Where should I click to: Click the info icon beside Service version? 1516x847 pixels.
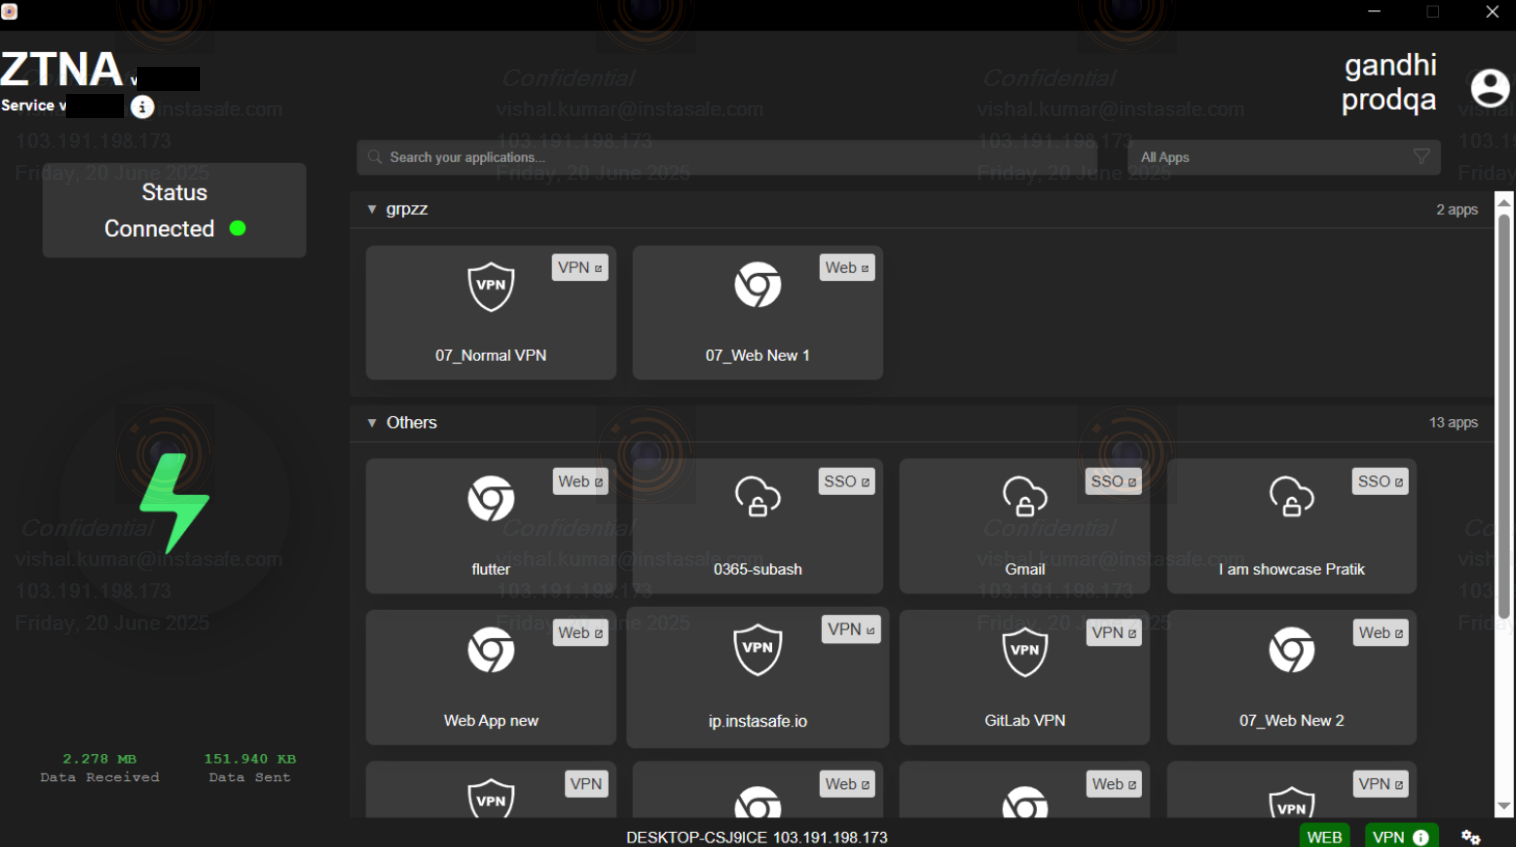[143, 106]
